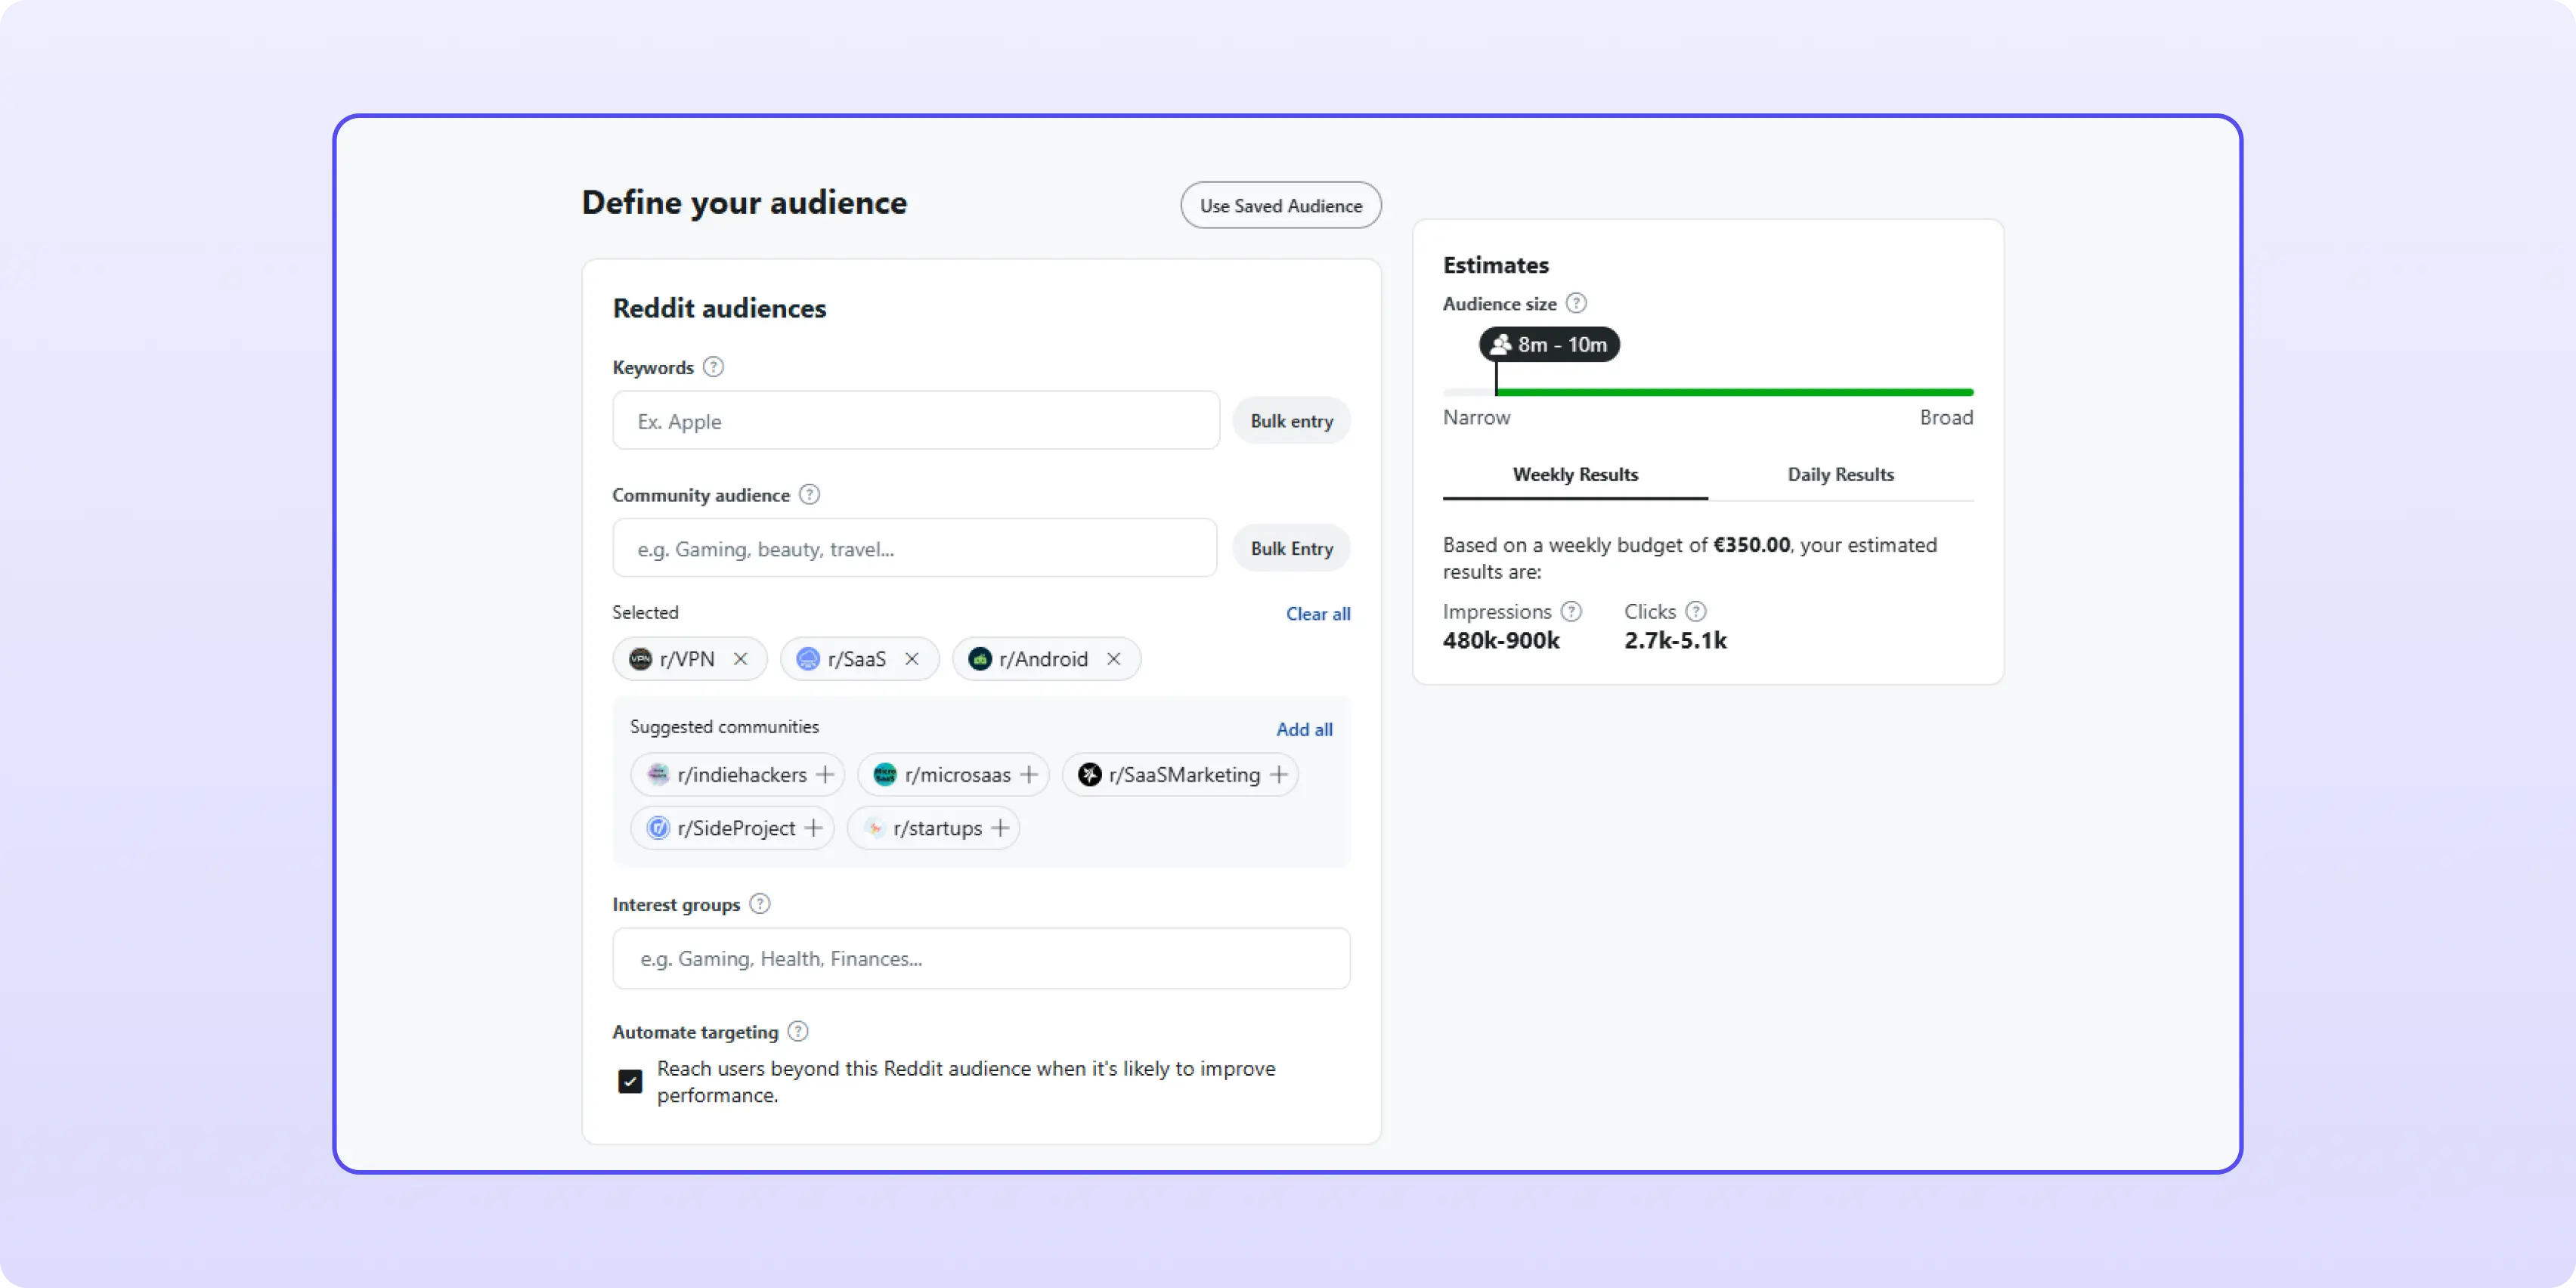The height and width of the screenshot is (1288, 2576).
Task: Click the Add all link
Action: click(1304, 730)
